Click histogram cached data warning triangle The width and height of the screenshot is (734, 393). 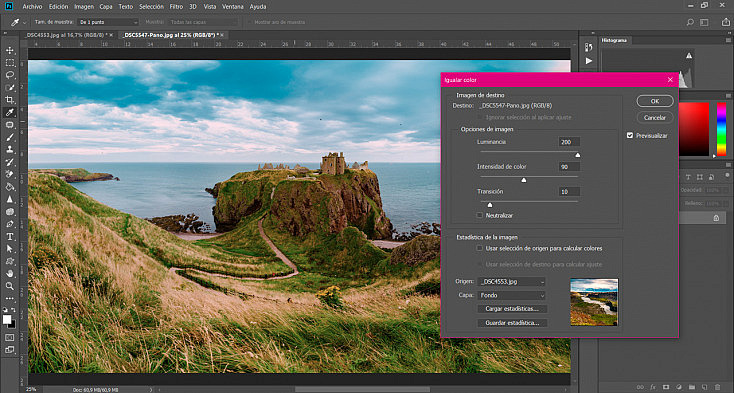(689, 56)
